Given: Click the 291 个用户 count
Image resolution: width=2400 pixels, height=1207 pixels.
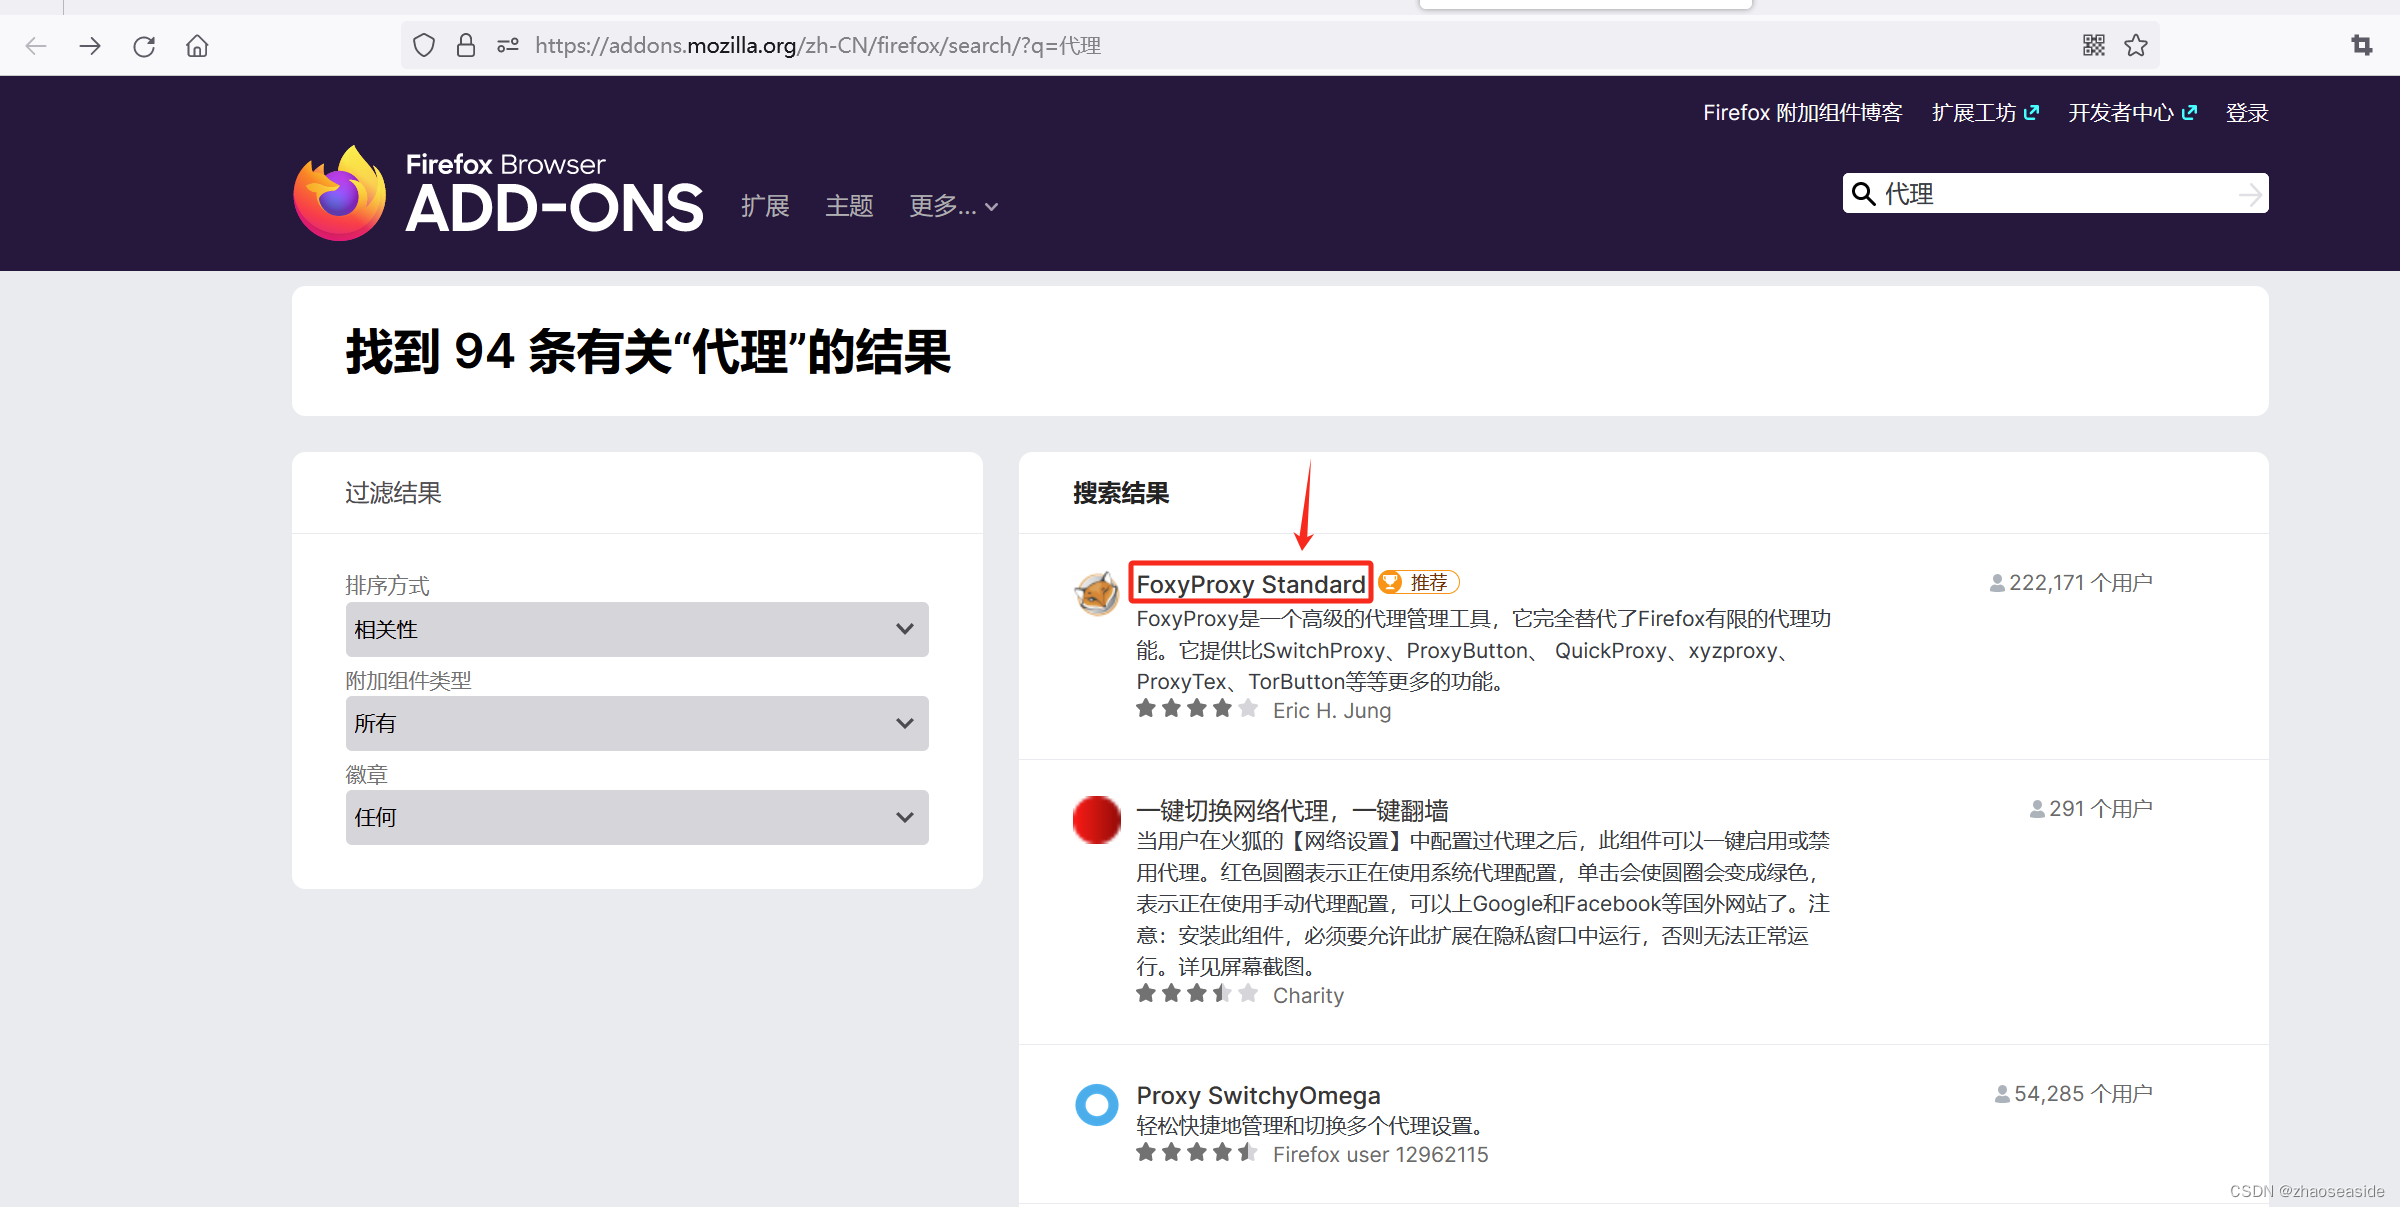Looking at the screenshot, I should [x=2091, y=808].
